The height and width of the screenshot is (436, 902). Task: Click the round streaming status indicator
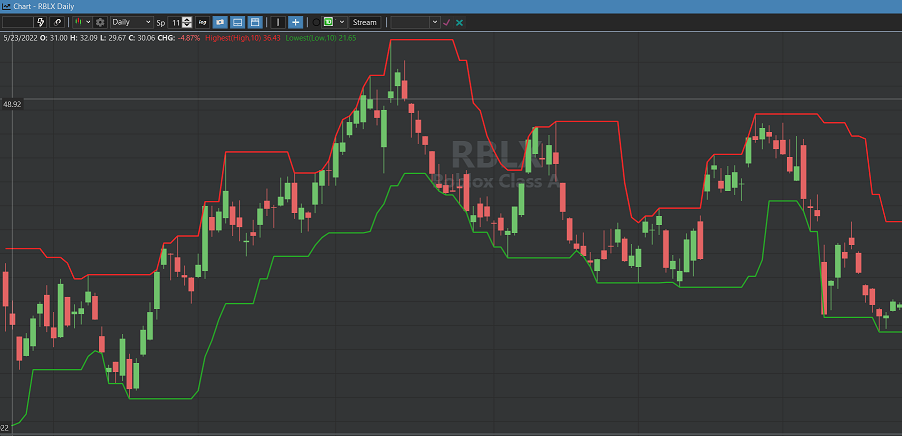(x=316, y=22)
